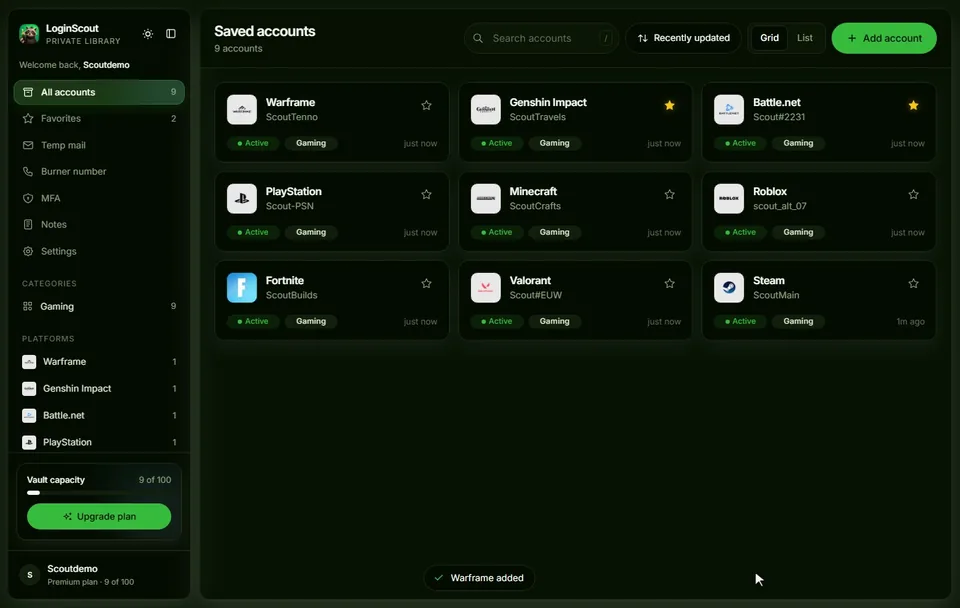
Task: Open All accounts in sidebar
Action: pyautogui.click(x=99, y=92)
